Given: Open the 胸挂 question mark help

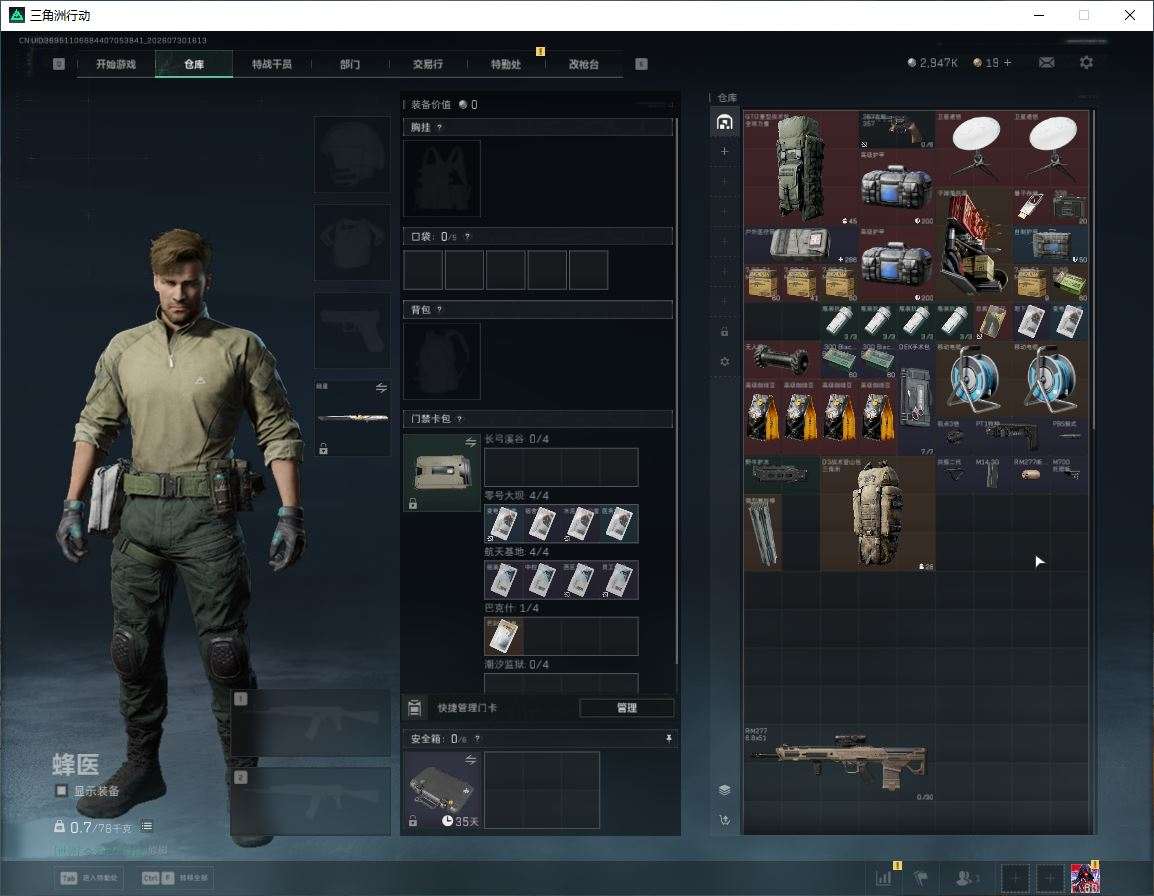Looking at the screenshot, I should (439, 127).
